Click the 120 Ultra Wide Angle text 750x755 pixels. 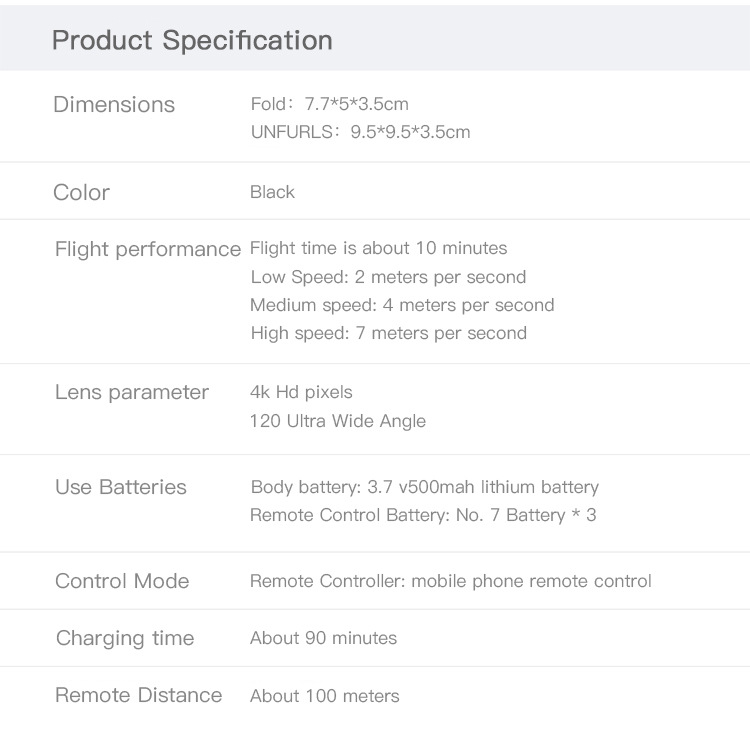click(338, 421)
